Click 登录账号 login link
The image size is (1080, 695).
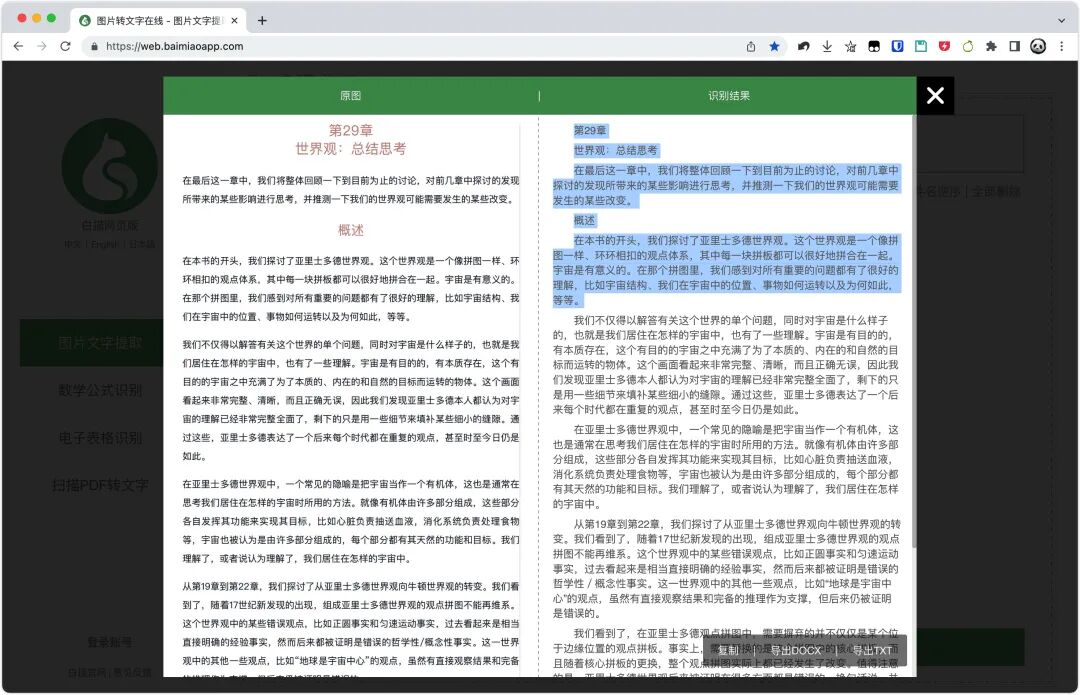(x=110, y=642)
